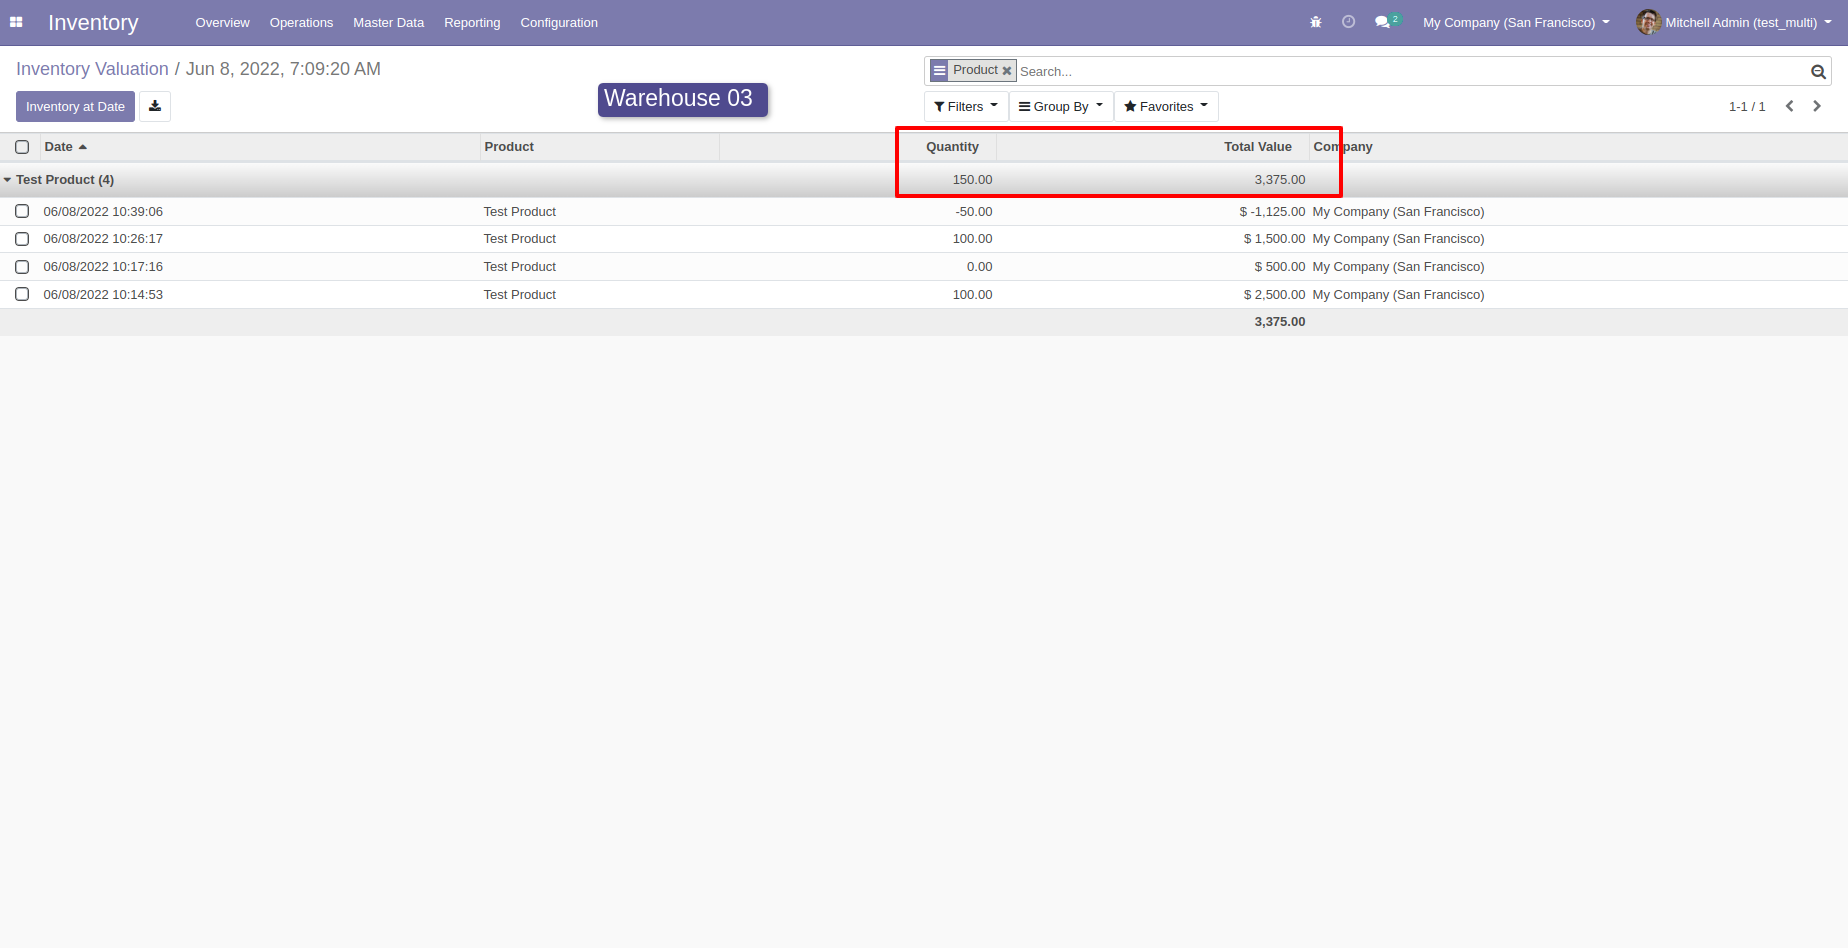Open the Filters dropdown

click(966, 106)
